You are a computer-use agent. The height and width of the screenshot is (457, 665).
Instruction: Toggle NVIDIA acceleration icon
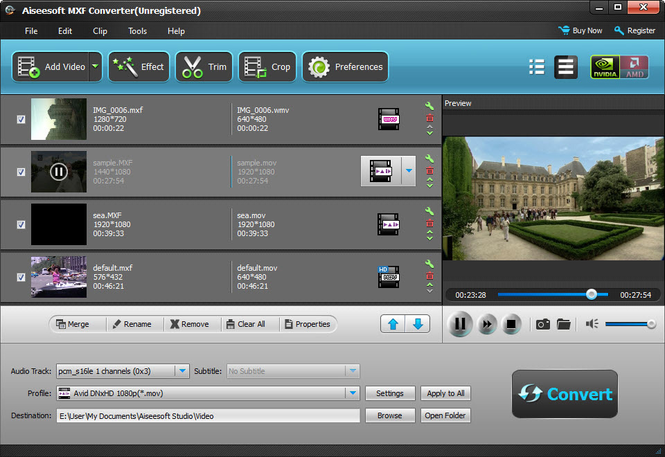605,67
